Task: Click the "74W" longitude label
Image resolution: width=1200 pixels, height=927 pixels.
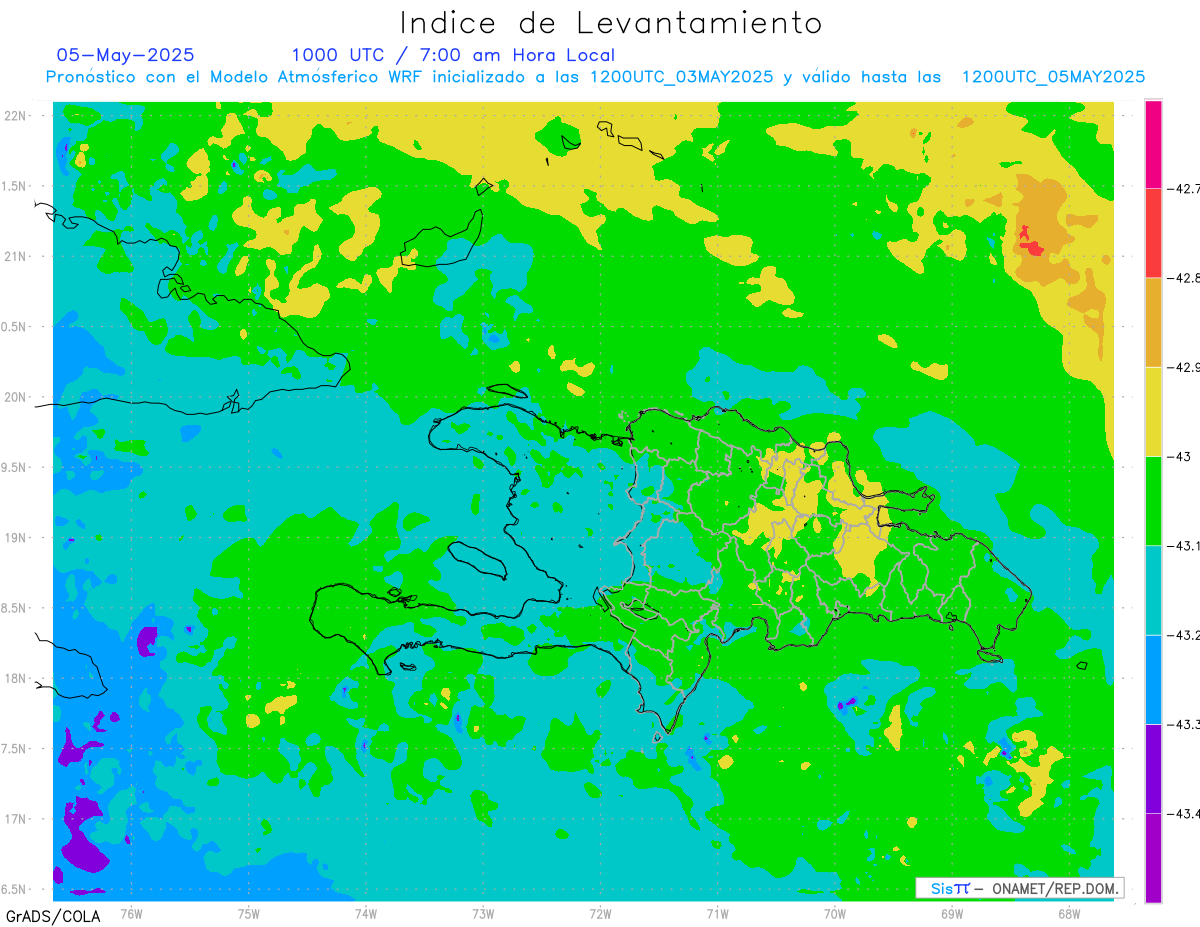Action: (365, 914)
